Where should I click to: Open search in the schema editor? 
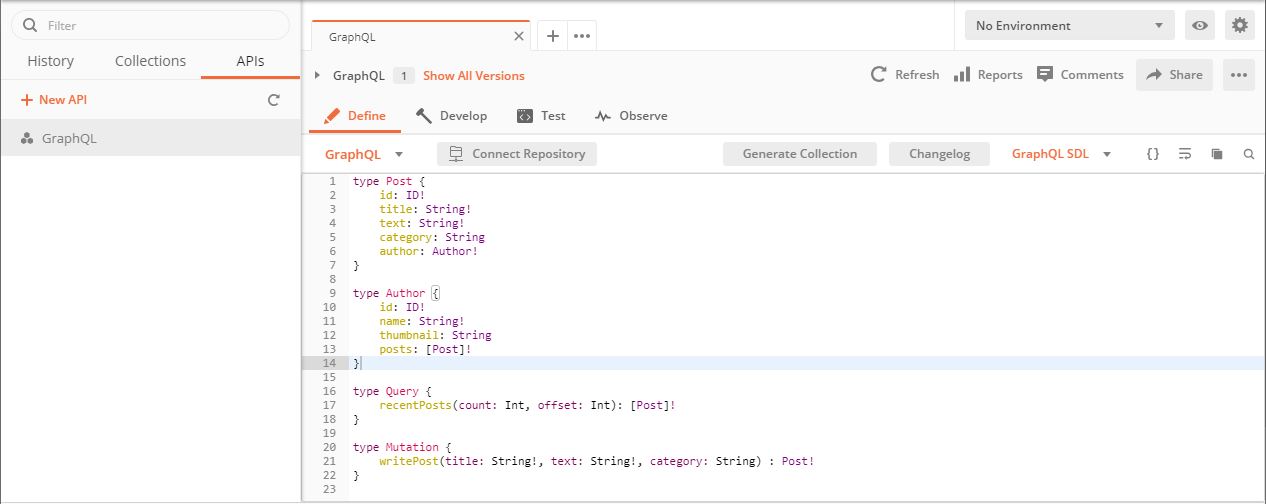pyautogui.click(x=1248, y=154)
